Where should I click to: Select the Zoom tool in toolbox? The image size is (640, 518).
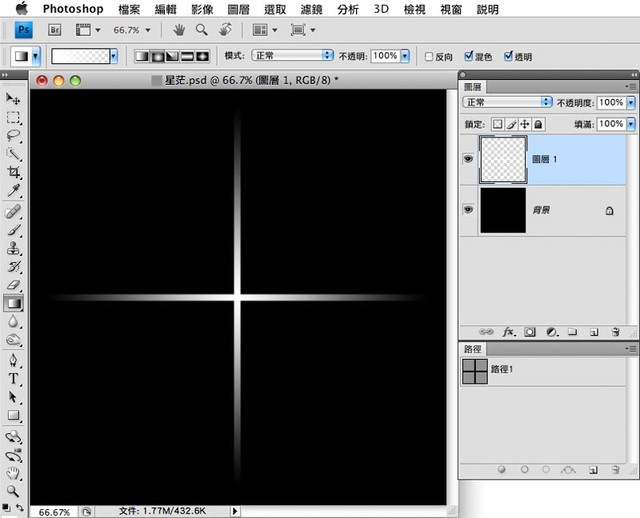coord(13,491)
